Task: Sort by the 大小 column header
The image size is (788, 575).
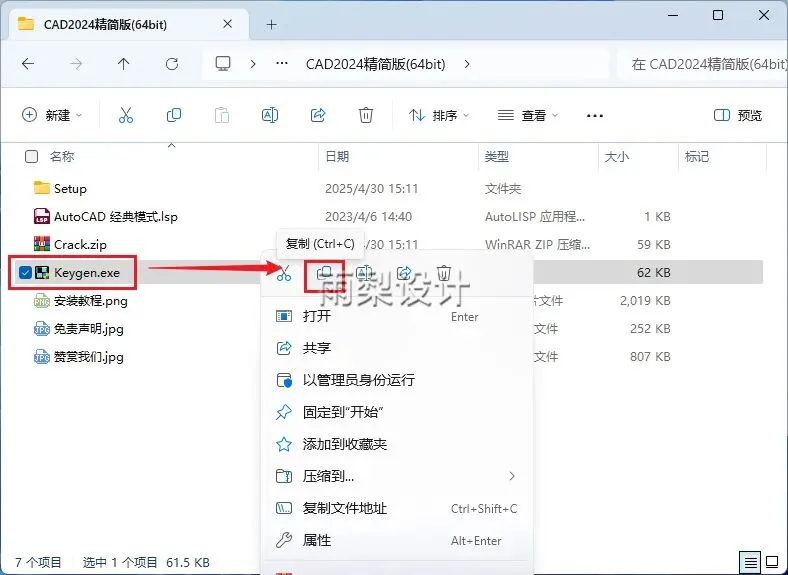Action: pyautogui.click(x=617, y=156)
